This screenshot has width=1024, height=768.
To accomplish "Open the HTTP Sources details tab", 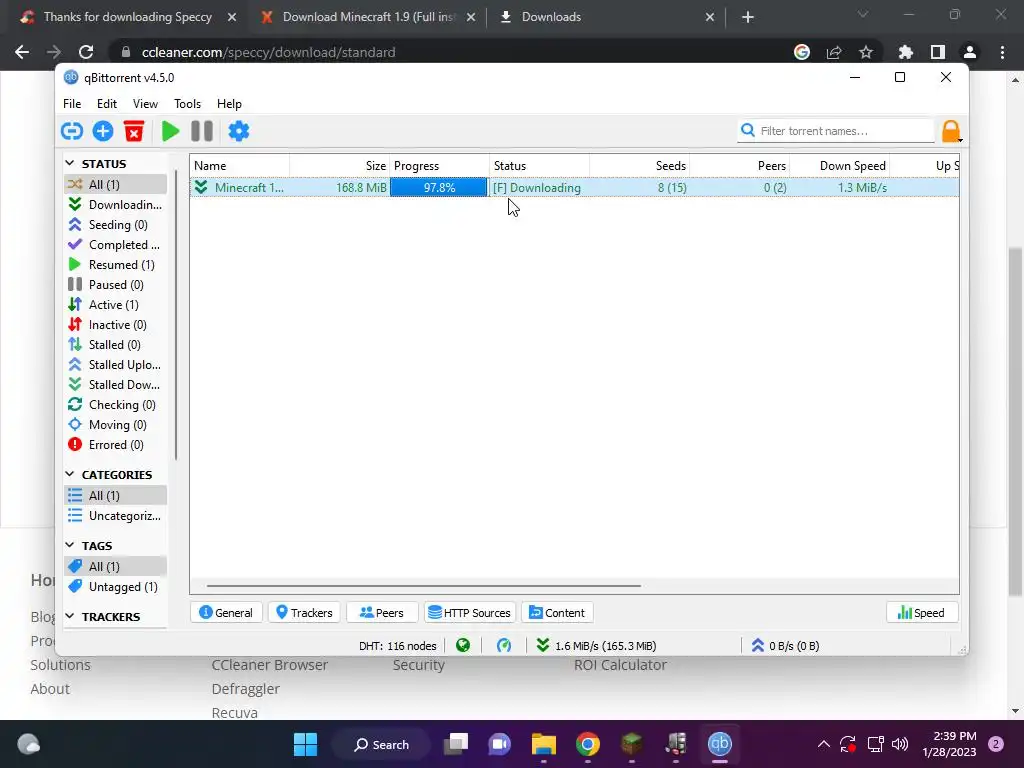I will [470, 613].
